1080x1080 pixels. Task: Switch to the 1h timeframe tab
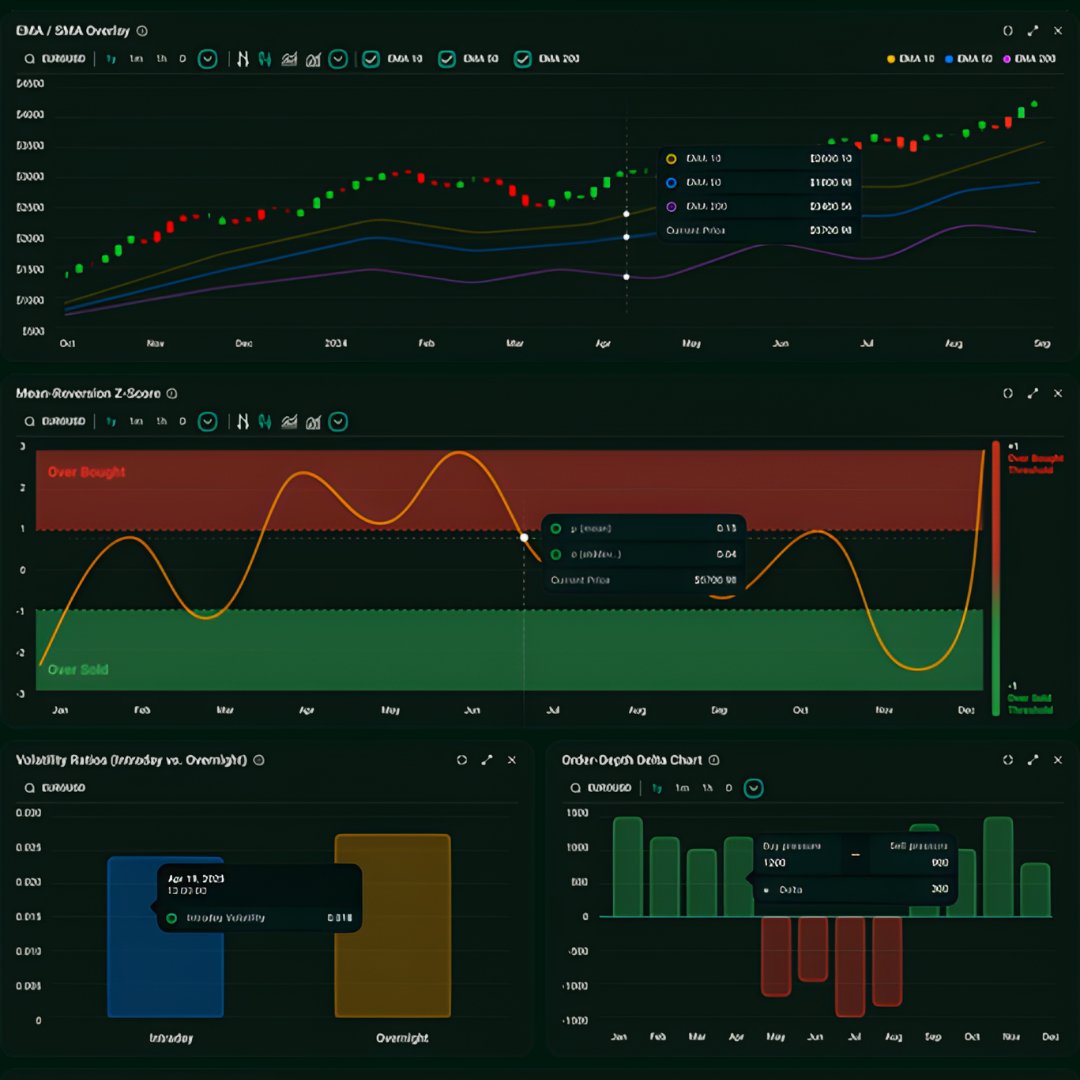click(x=161, y=58)
